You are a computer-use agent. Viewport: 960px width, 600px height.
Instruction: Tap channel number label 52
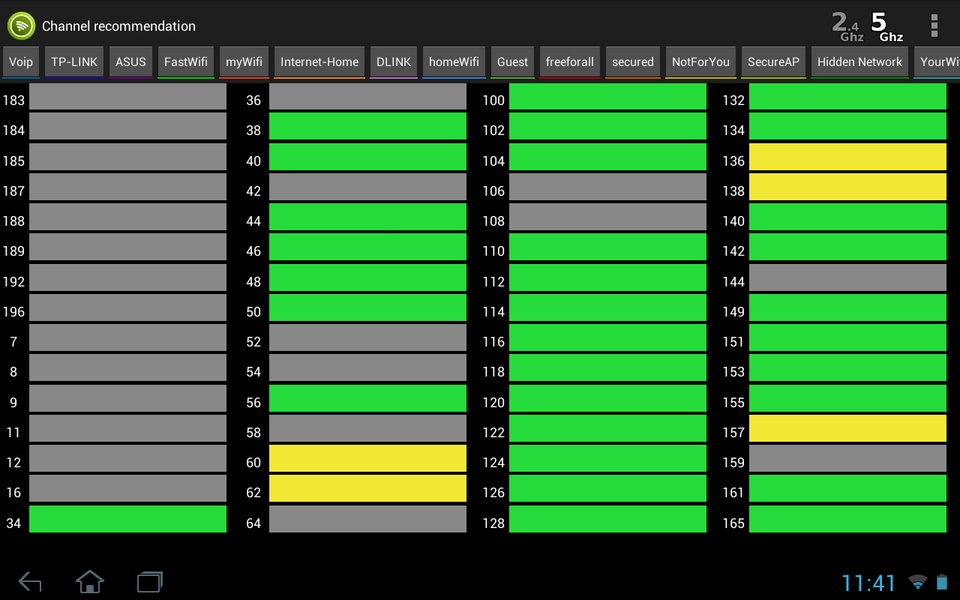click(x=253, y=342)
